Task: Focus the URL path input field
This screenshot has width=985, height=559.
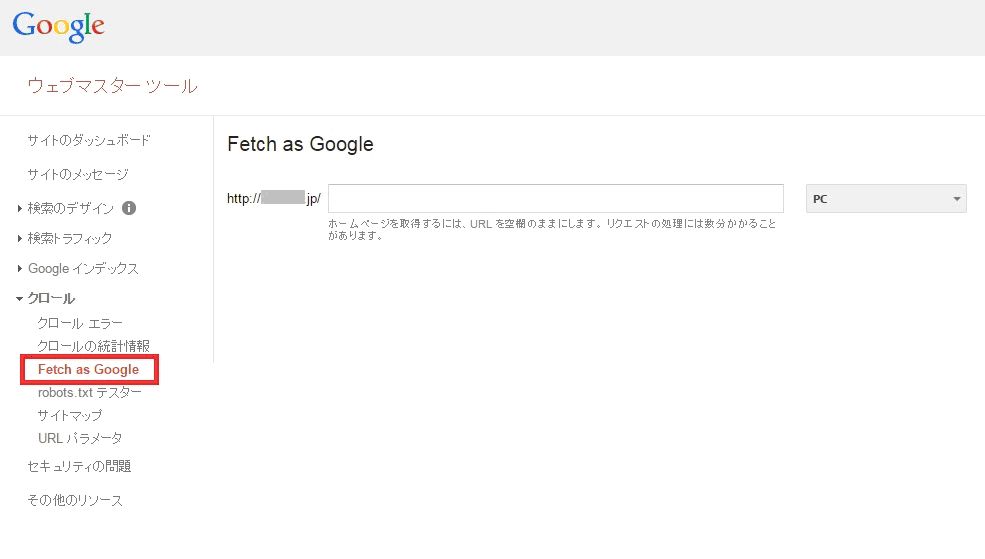Action: pyautogui.click(x=556, y=198)
